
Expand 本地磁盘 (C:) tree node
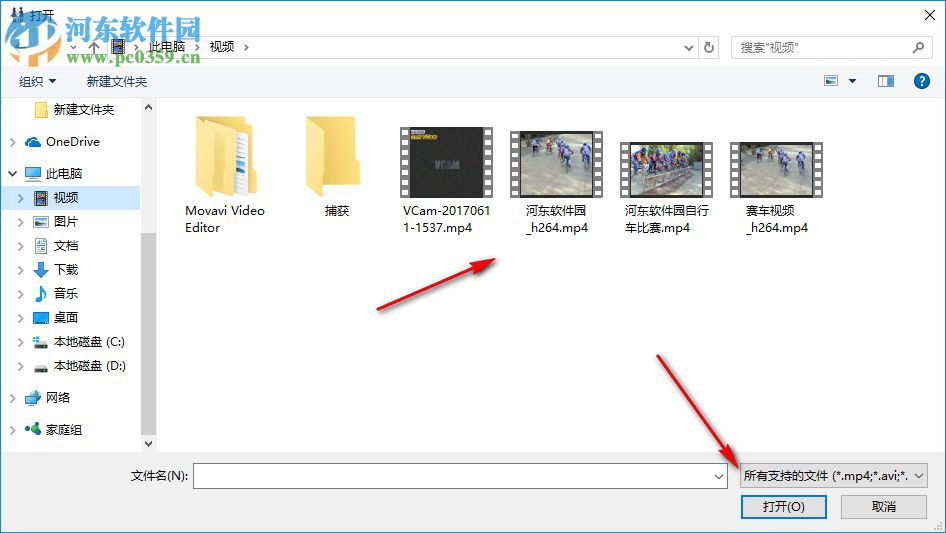[21, 342]
